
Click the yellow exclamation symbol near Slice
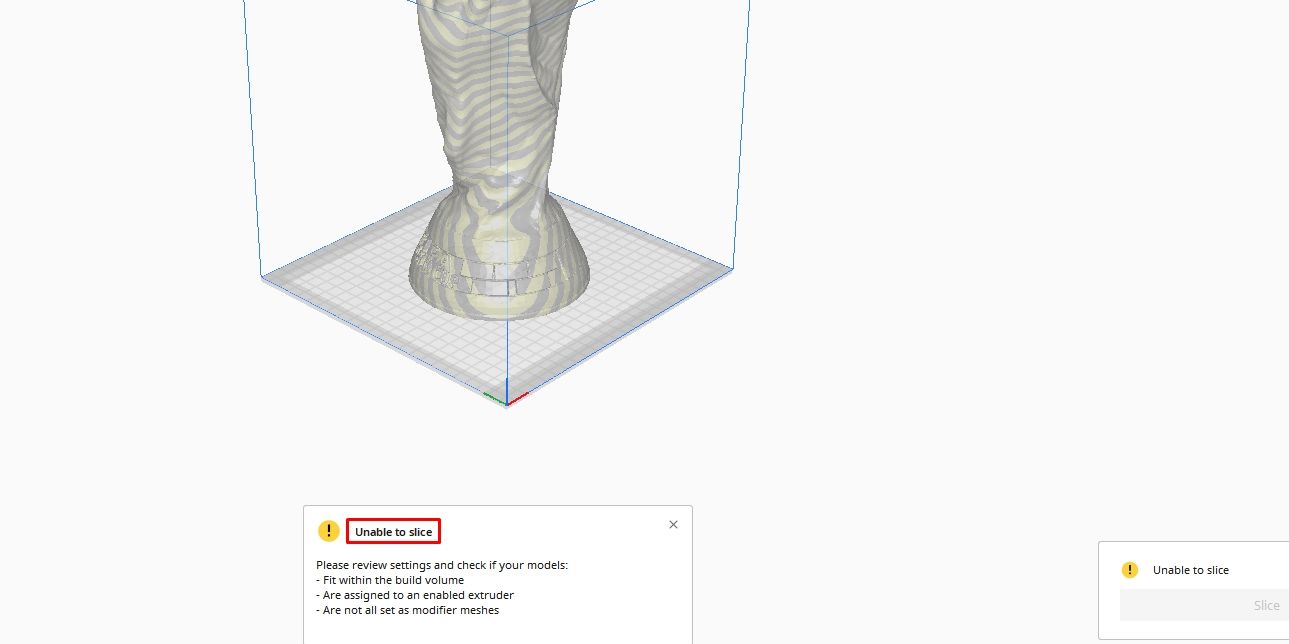(1130, 569)
